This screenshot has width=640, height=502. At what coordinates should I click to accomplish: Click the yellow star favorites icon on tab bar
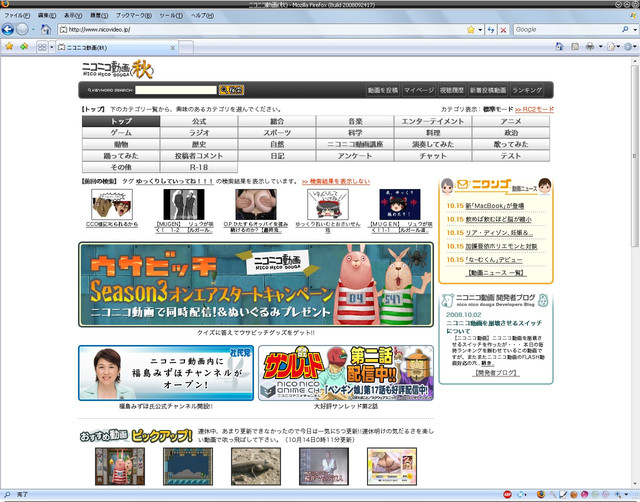(9, 47)
